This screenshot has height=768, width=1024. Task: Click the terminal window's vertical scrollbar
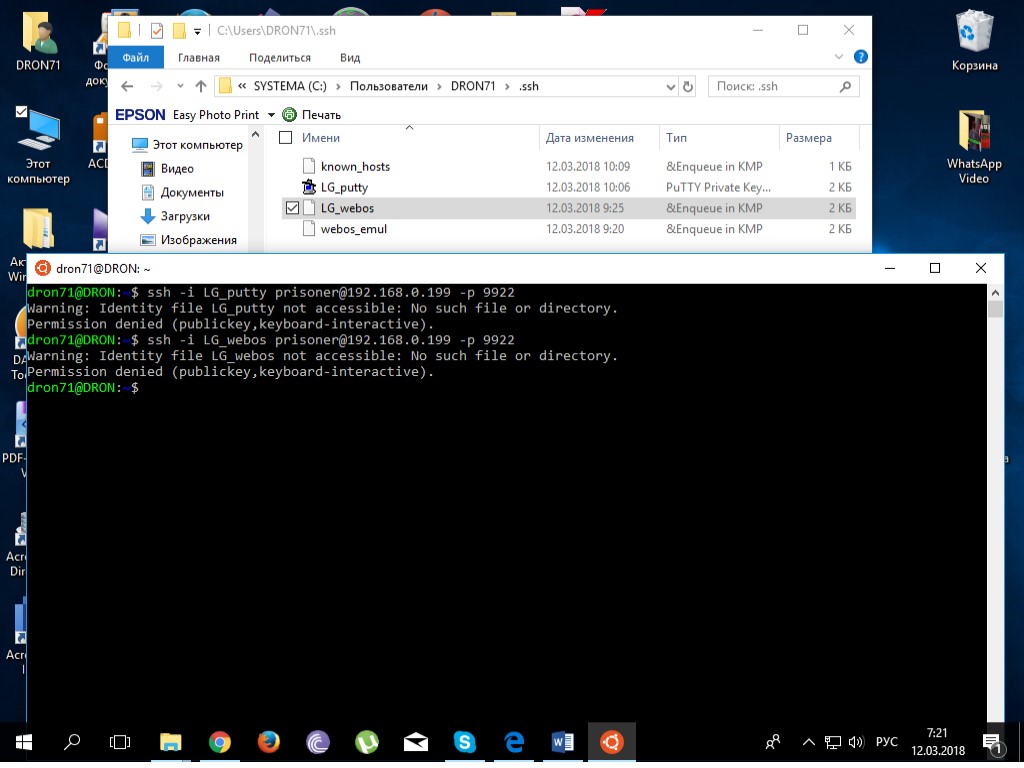(x=995, y=500)
